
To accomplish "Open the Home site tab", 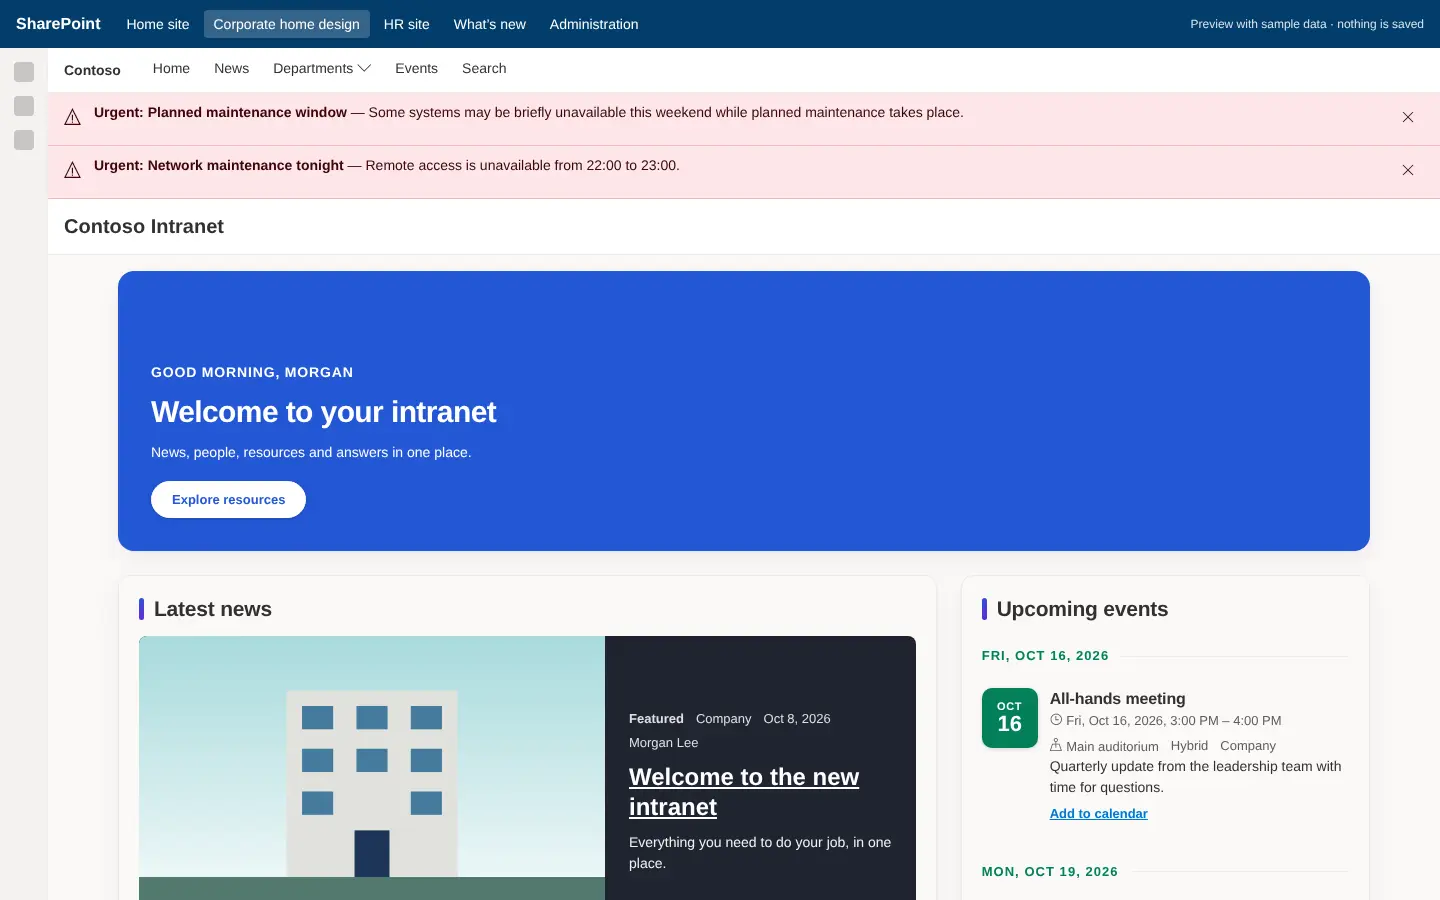I will [x=158, y=24].
